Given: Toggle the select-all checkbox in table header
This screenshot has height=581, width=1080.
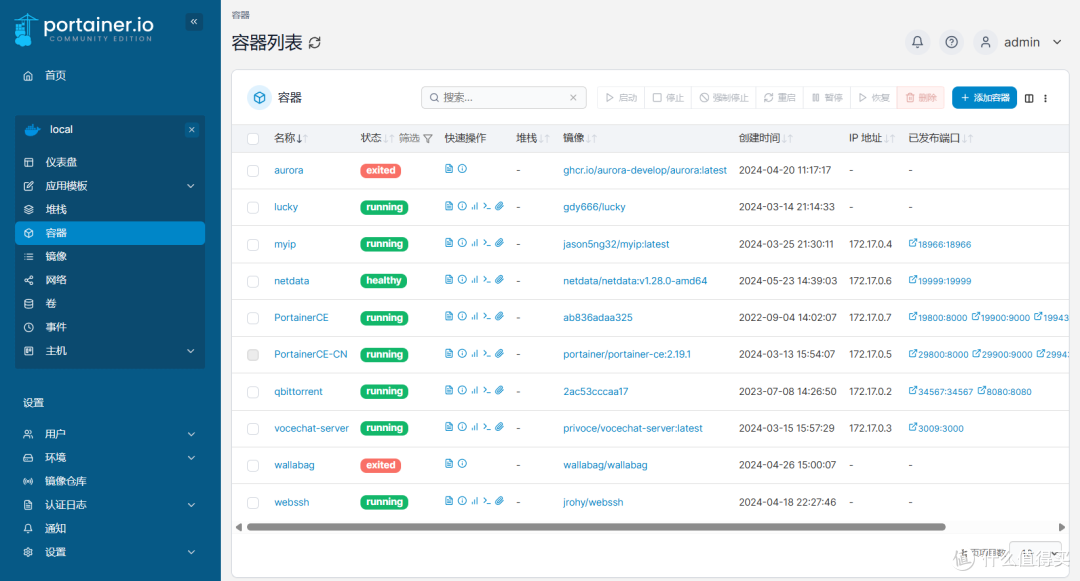Looking at the screenshot, I should tap(253, 138).
